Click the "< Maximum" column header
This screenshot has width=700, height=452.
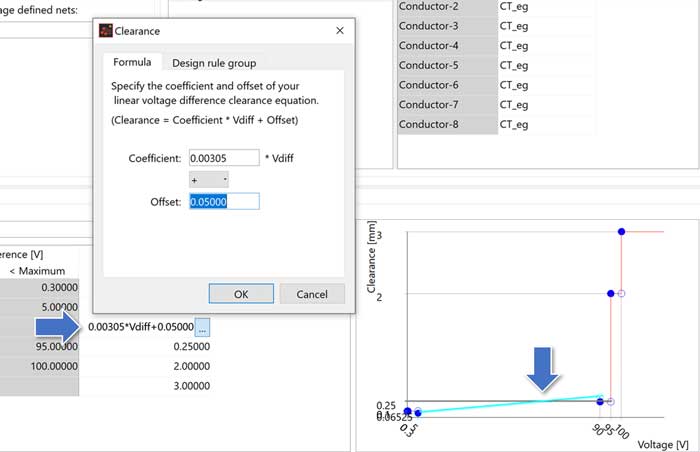[37, 271]
